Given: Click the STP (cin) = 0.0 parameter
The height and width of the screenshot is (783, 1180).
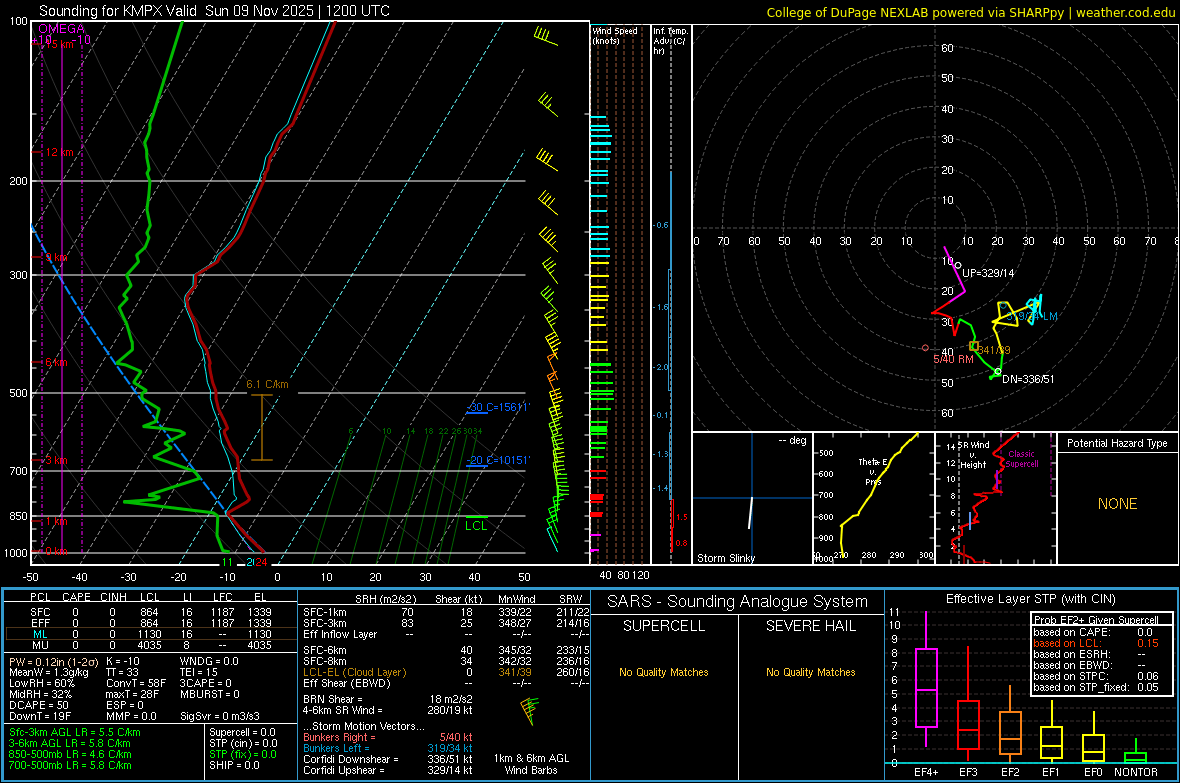Looking at the screenshot, I should (x=243, y=743).
